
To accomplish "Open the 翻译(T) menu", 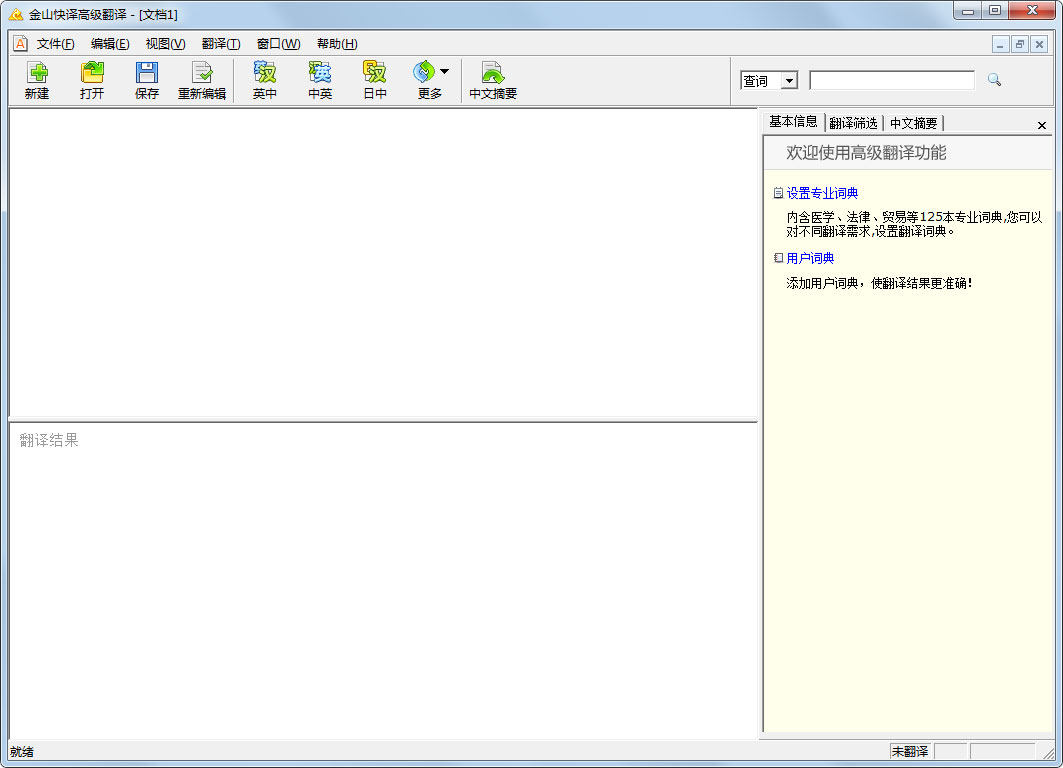I will tap(221, 44).
